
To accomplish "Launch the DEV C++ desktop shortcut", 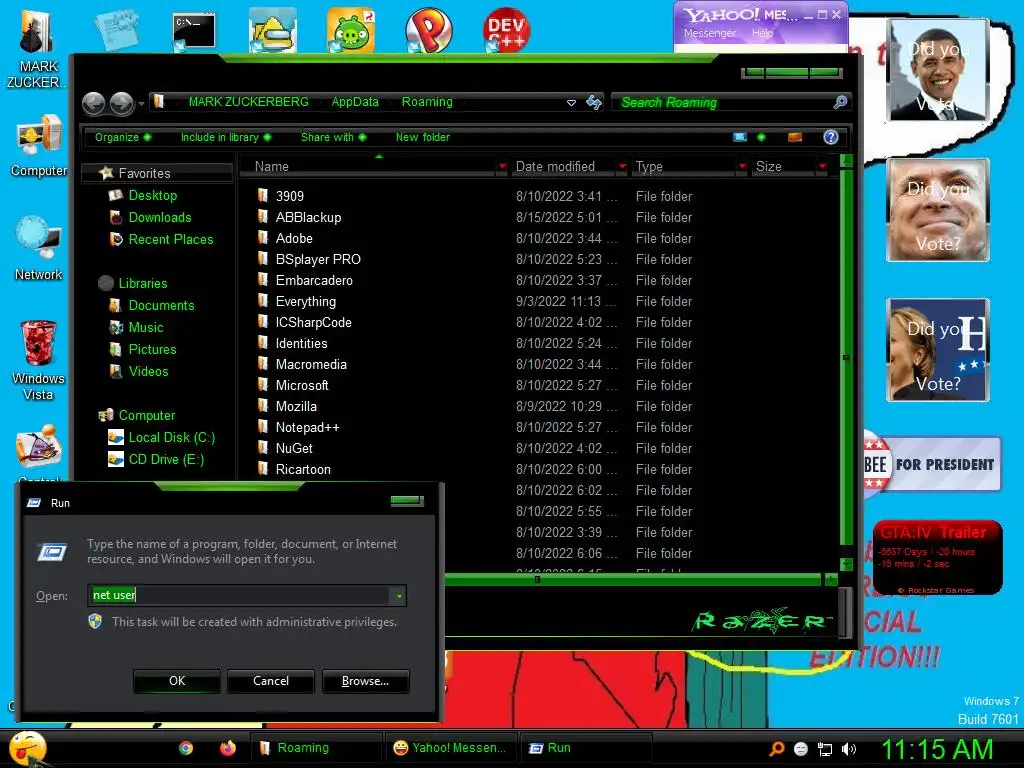I will 506,30.
